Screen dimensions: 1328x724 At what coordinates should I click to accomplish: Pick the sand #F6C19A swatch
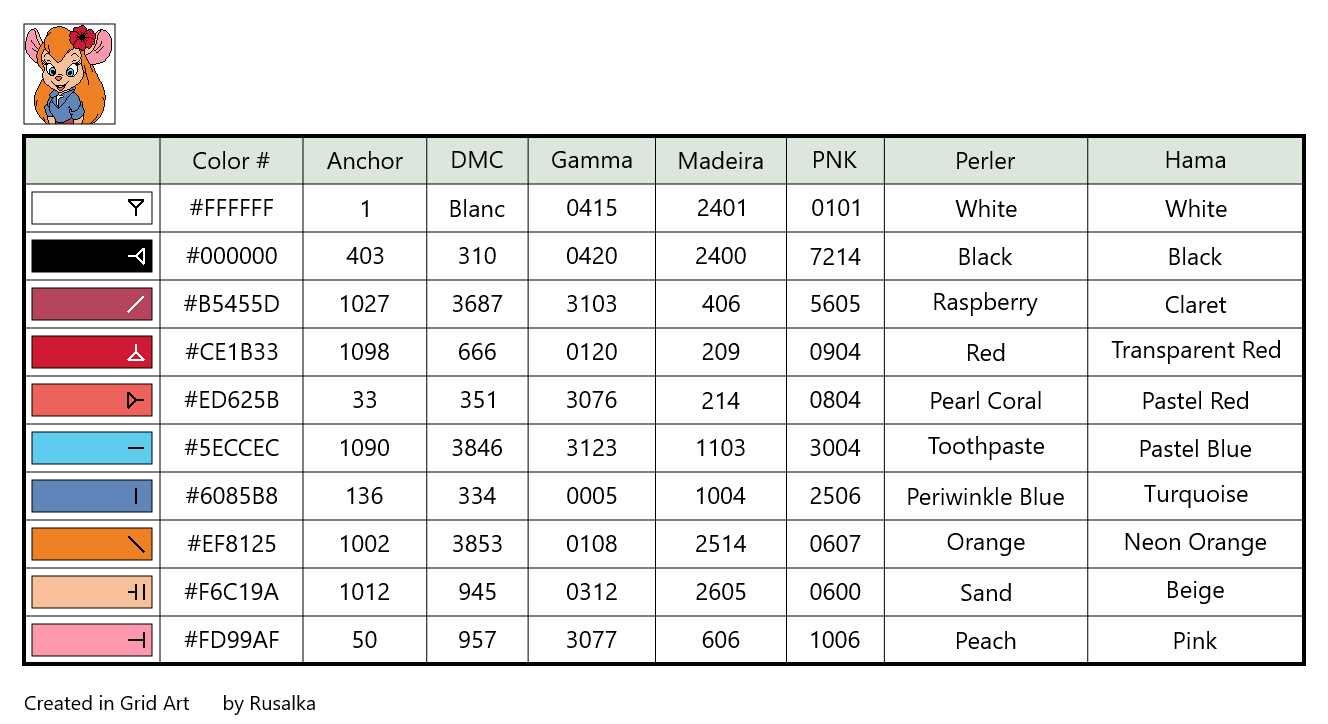tap(92, 592)
